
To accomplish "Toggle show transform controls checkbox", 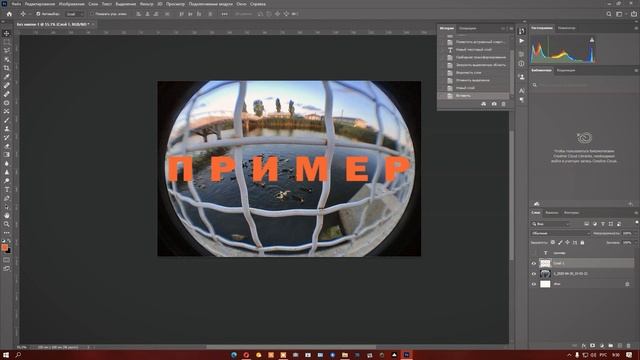I will 91,14.
